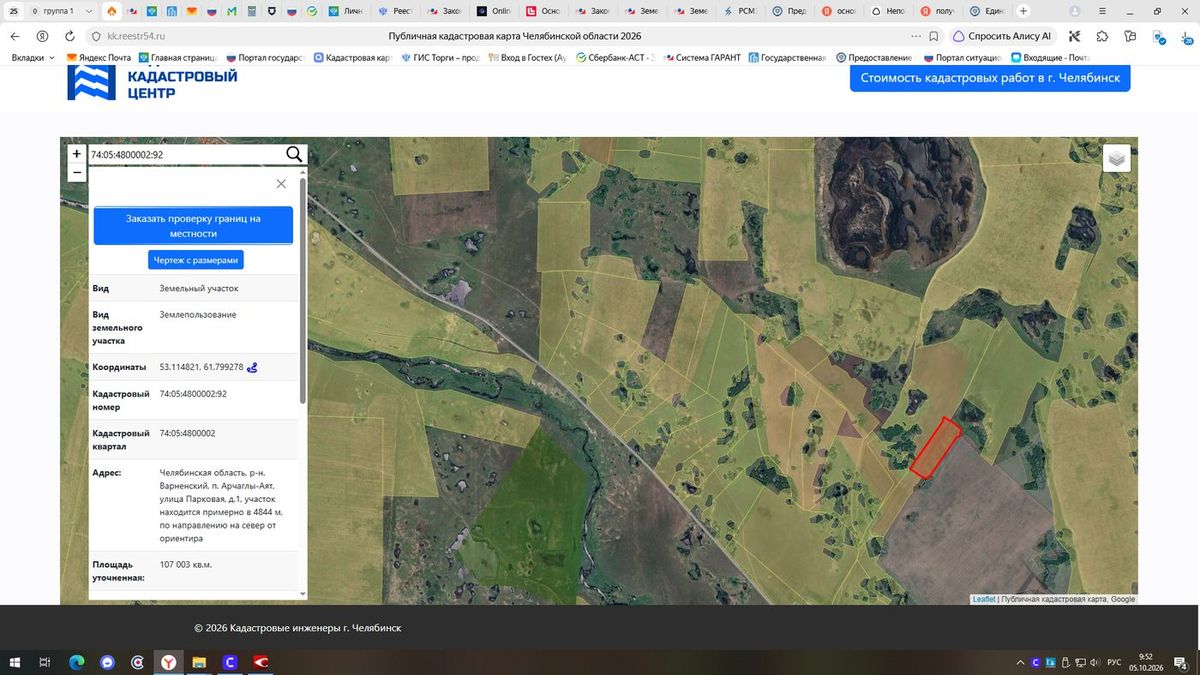
Task: Zoom out the map with the minus button
Action: point(77,172)
